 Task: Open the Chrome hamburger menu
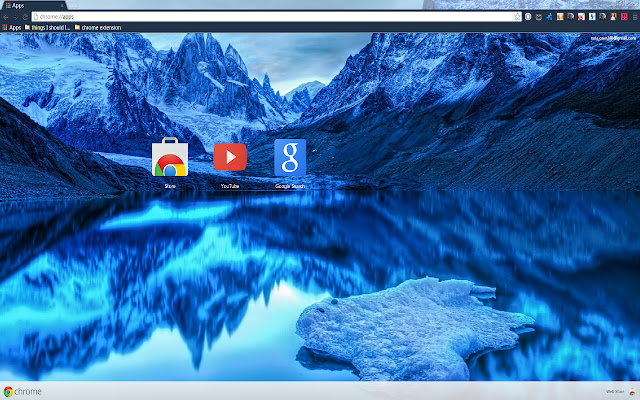pyautogui.click(x=635, y=17)
